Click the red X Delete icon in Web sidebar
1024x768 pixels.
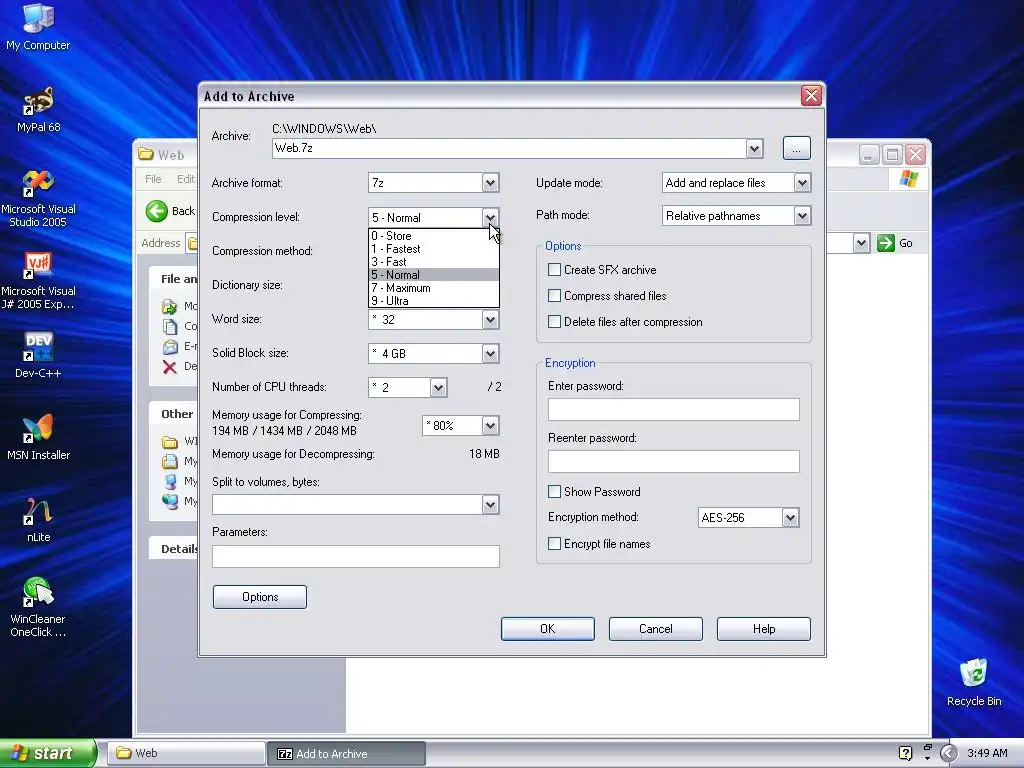[170, 366]
